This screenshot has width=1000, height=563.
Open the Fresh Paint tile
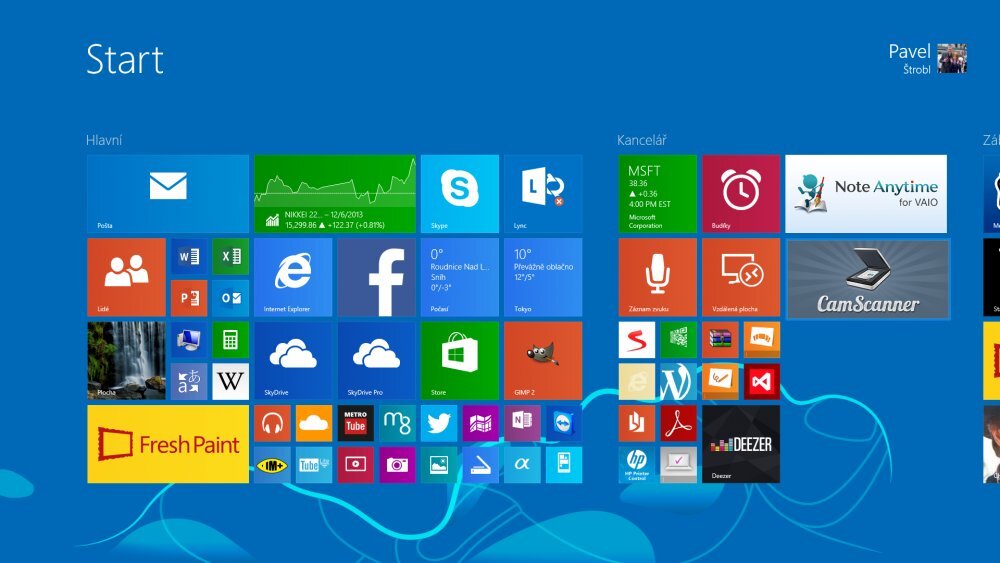click(167, 444)
